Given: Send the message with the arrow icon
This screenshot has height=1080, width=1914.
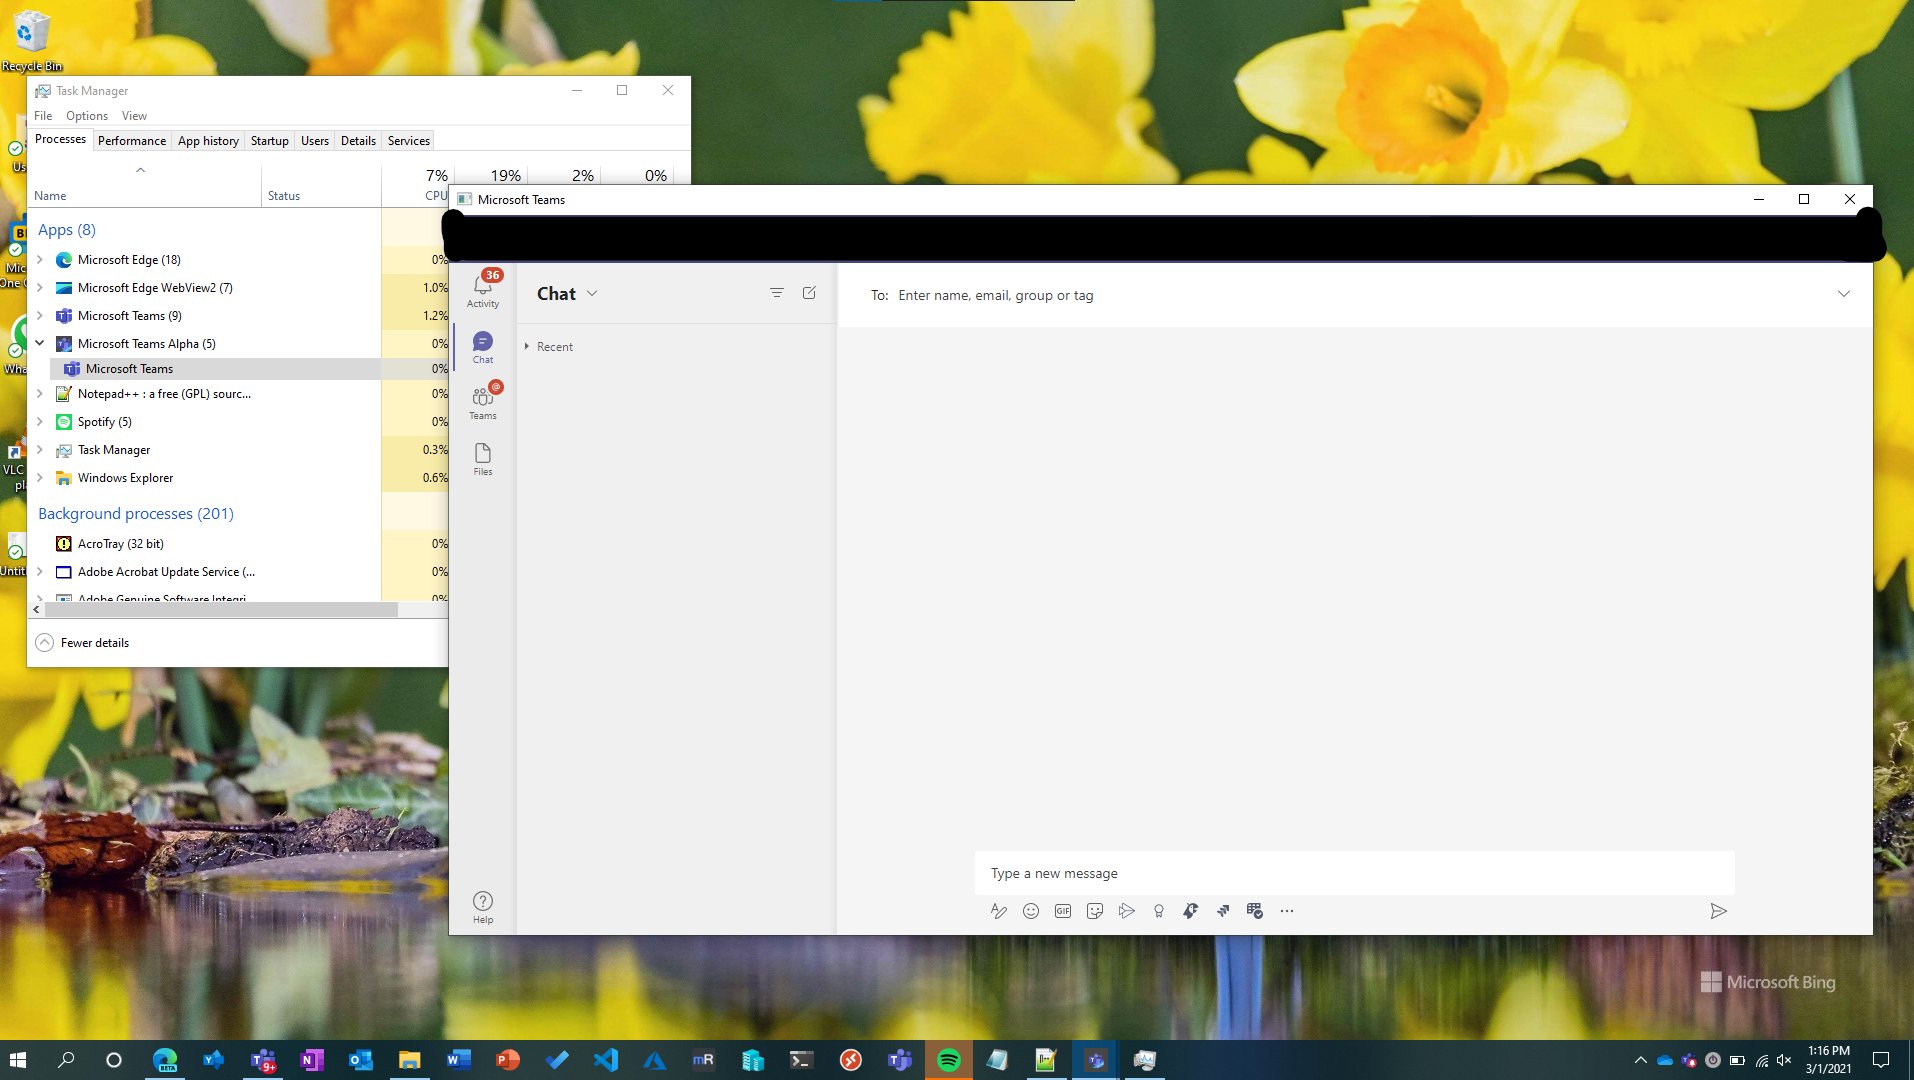Looking at the screenshot, I should point(1718,911).
